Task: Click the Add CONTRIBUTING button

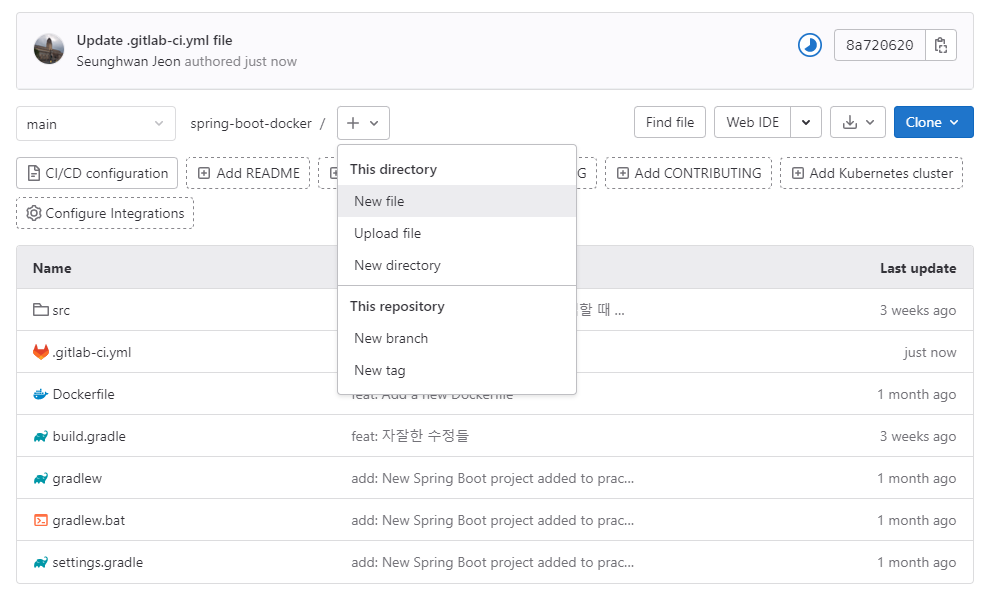Action: click(x=688, y=173)
